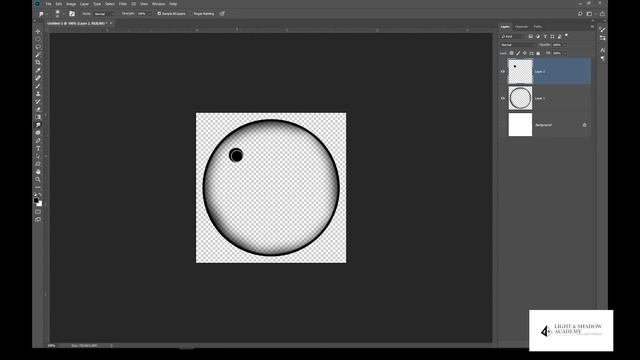Screen dimensions: 640x360
Task: Toggle Sample All Layers checkbox
Action: click(159, 13)
